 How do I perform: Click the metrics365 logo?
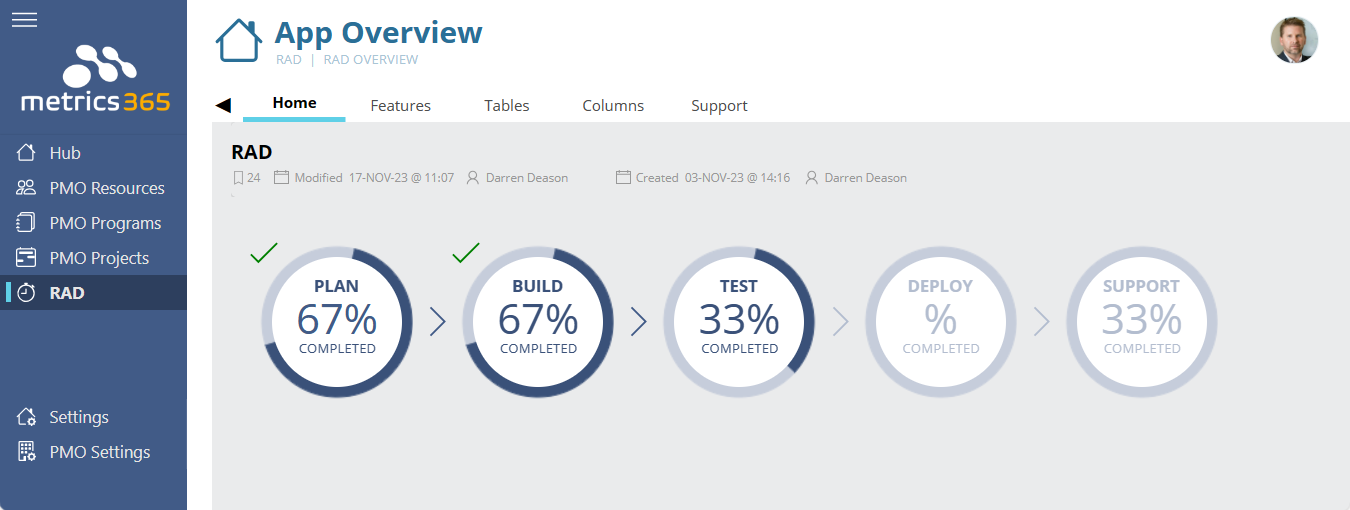click(x=96, y=79)
